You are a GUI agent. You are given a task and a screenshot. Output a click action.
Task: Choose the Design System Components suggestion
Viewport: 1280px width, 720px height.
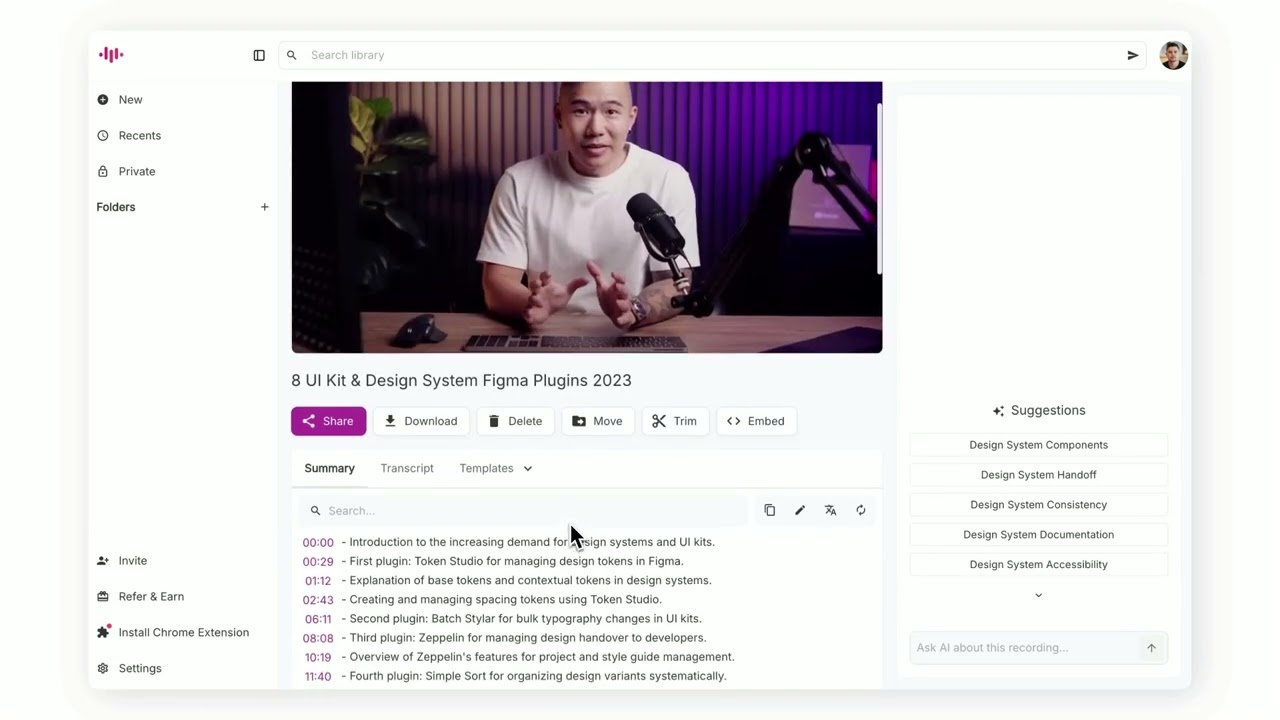click(x=1038, y=444)
